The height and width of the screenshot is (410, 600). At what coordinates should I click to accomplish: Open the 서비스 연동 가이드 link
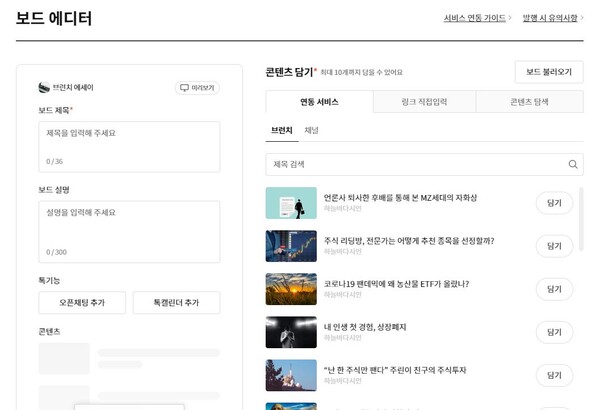(475, 18)
